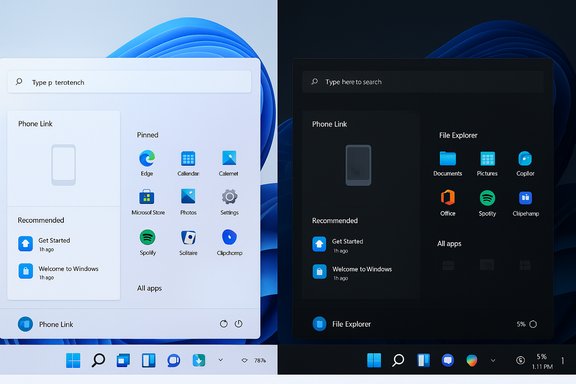
Task: Click the Recommended heading in dark menu
Action: tap(335, 220)
